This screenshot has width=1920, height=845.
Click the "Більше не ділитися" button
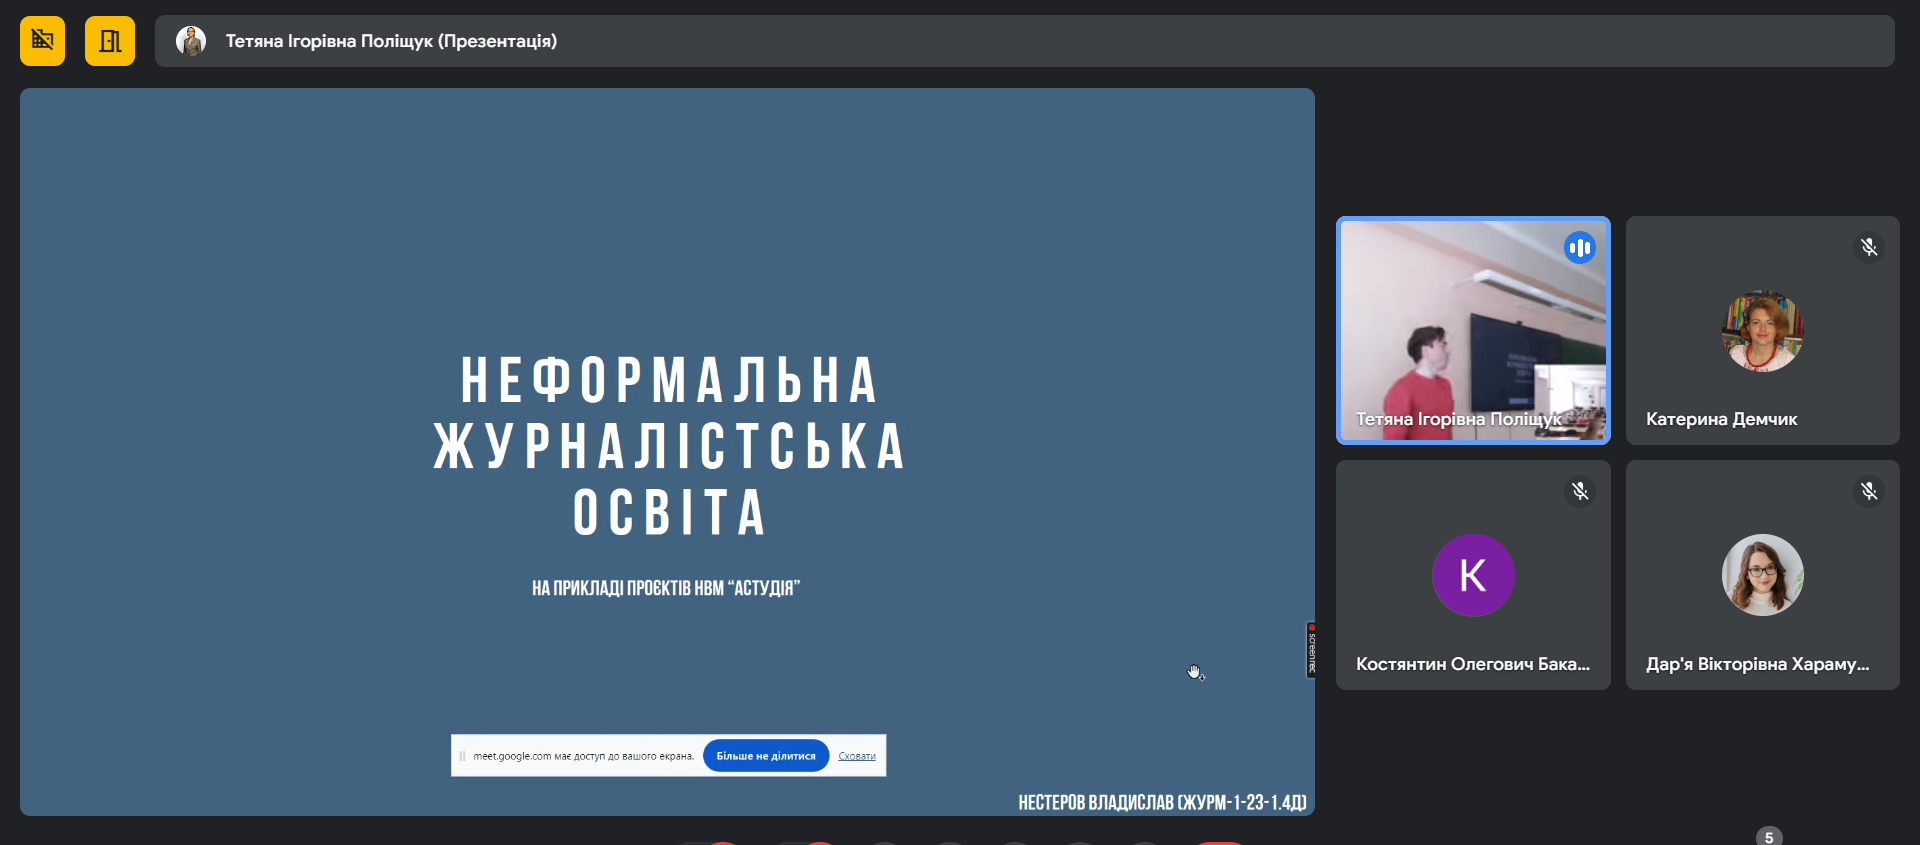(x=766, y=756)
